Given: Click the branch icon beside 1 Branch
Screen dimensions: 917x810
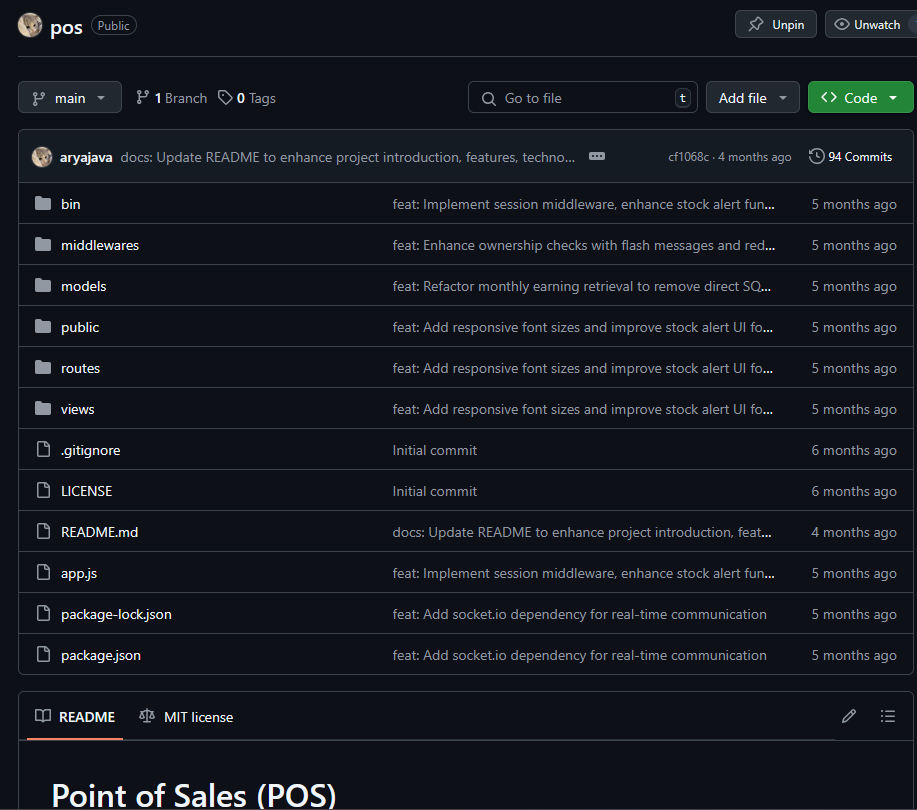Looking at the screenshot, I should tap(143, 98).
